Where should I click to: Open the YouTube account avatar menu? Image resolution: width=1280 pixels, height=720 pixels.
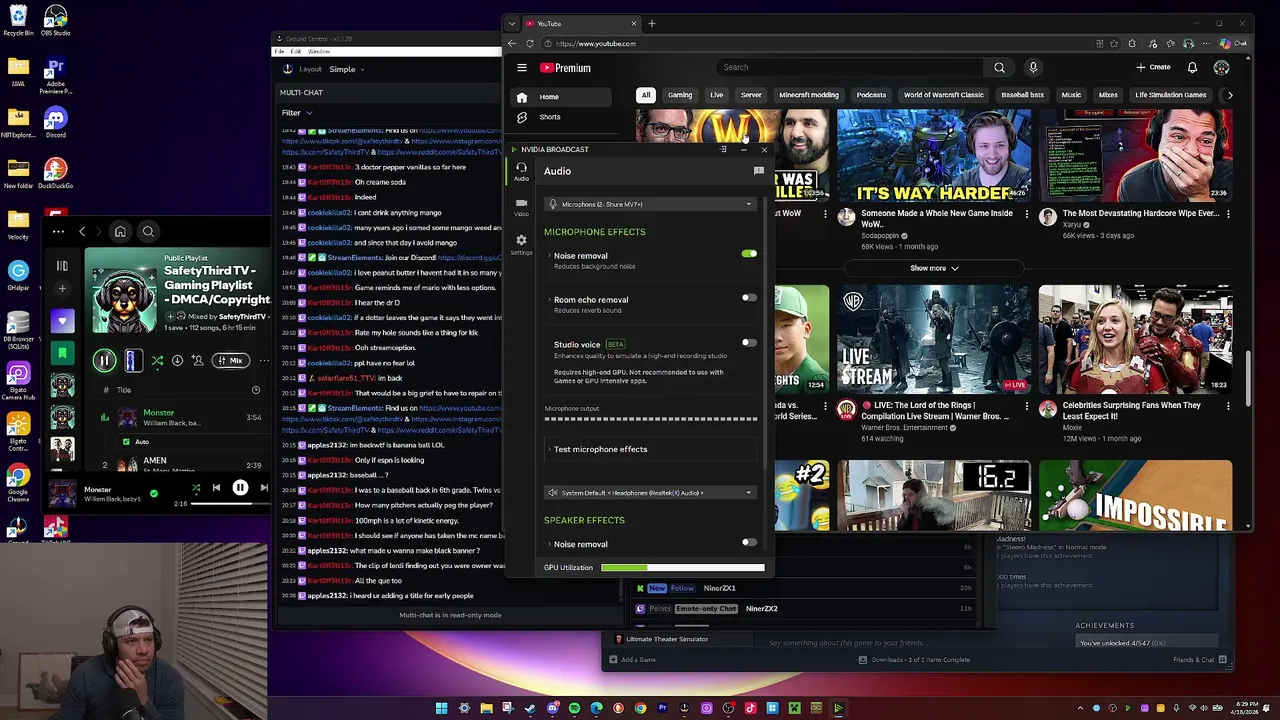(1221, 67)
